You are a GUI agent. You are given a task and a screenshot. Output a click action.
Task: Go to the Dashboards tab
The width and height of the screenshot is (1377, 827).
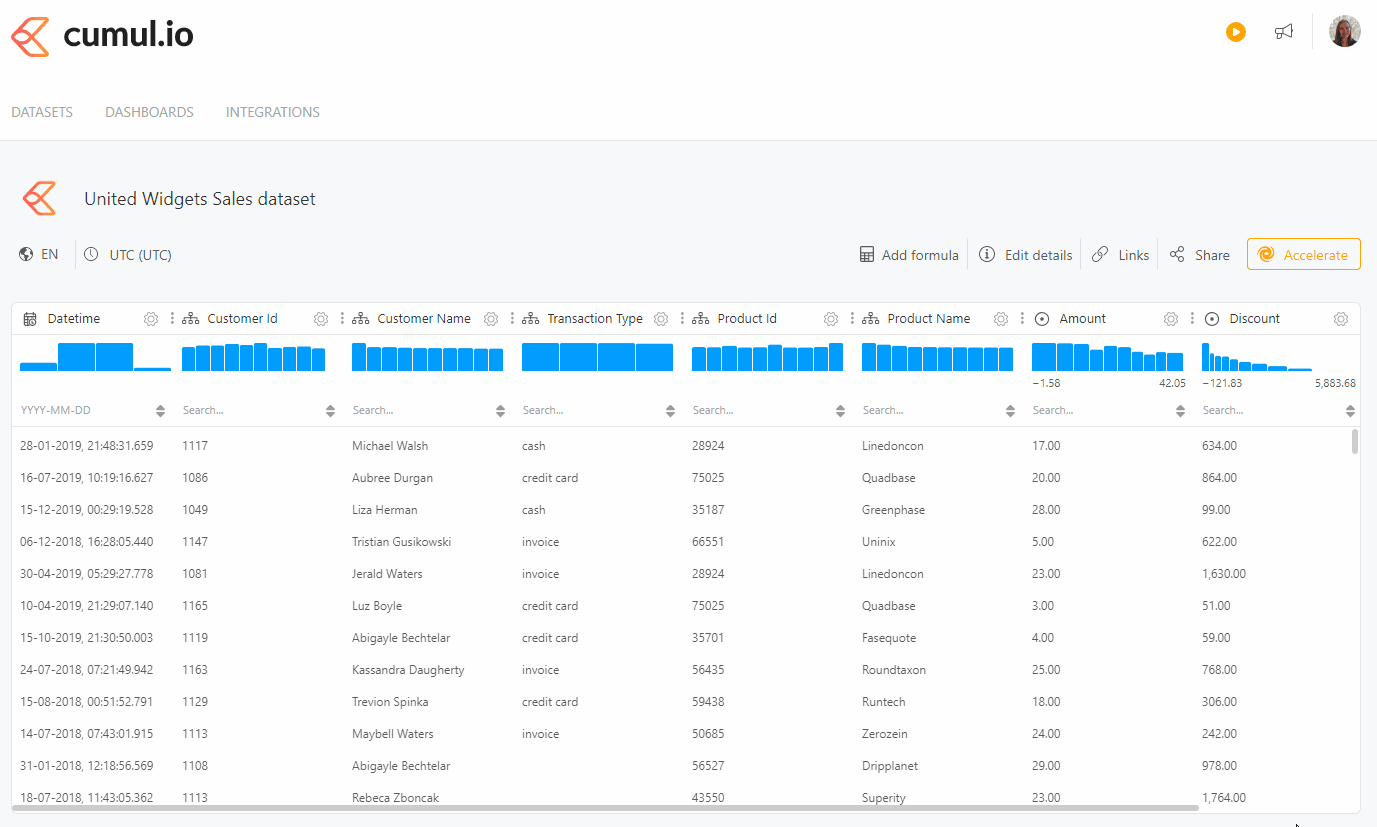(x=149, y=112)
